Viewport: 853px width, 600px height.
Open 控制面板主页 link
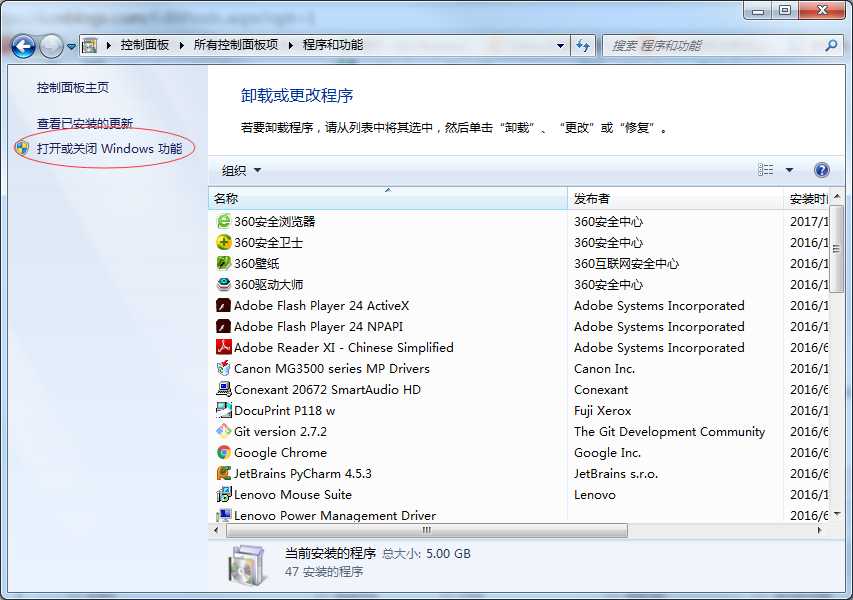pyautogui.click(x=73, y=88)
